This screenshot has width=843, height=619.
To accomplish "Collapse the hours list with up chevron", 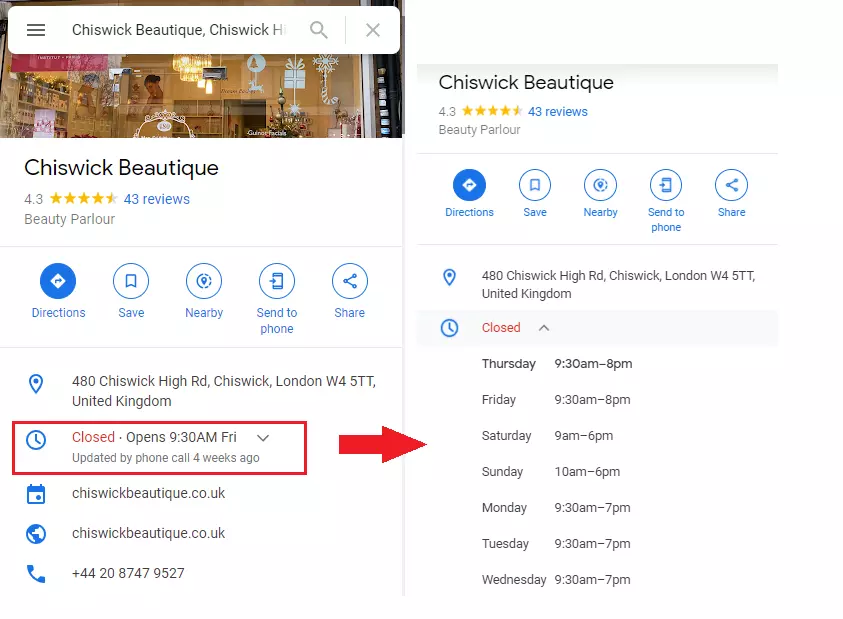I will point(544,328).
